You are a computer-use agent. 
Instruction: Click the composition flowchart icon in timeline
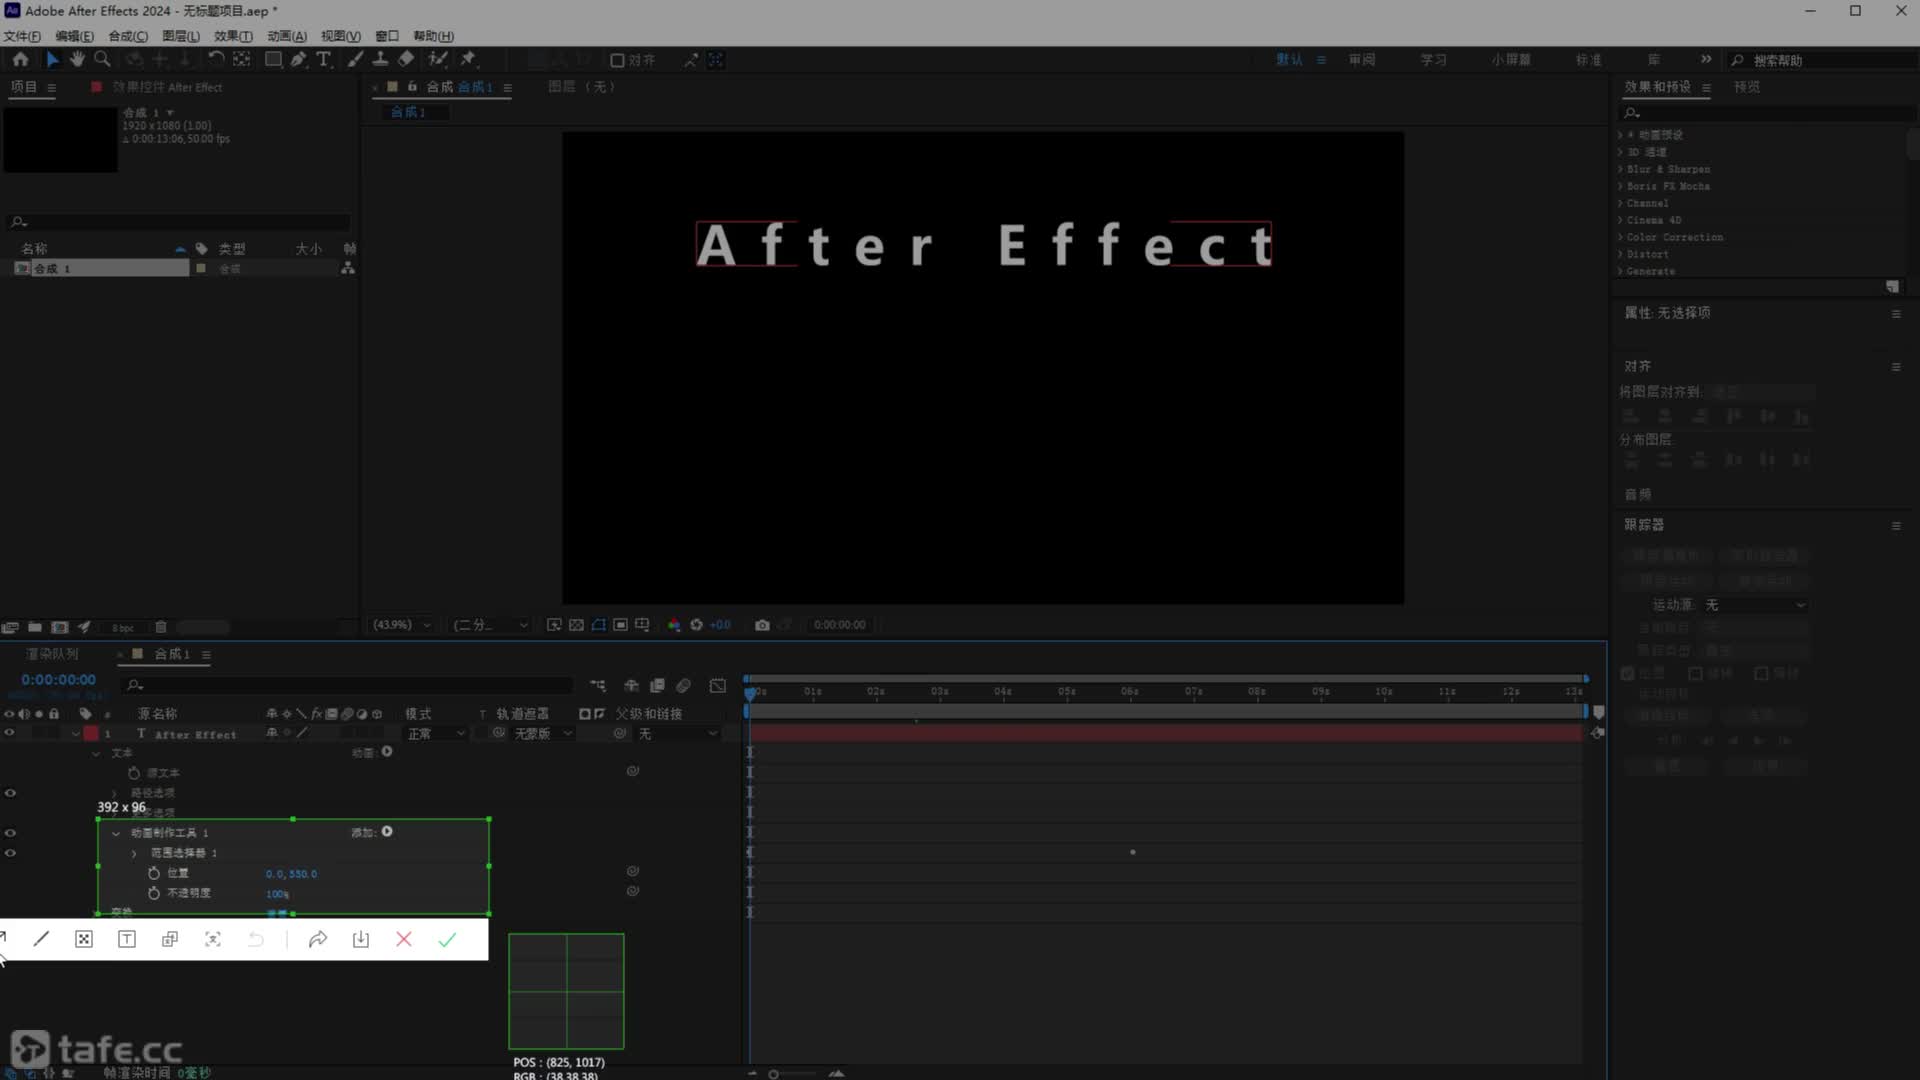click(598, 685)
